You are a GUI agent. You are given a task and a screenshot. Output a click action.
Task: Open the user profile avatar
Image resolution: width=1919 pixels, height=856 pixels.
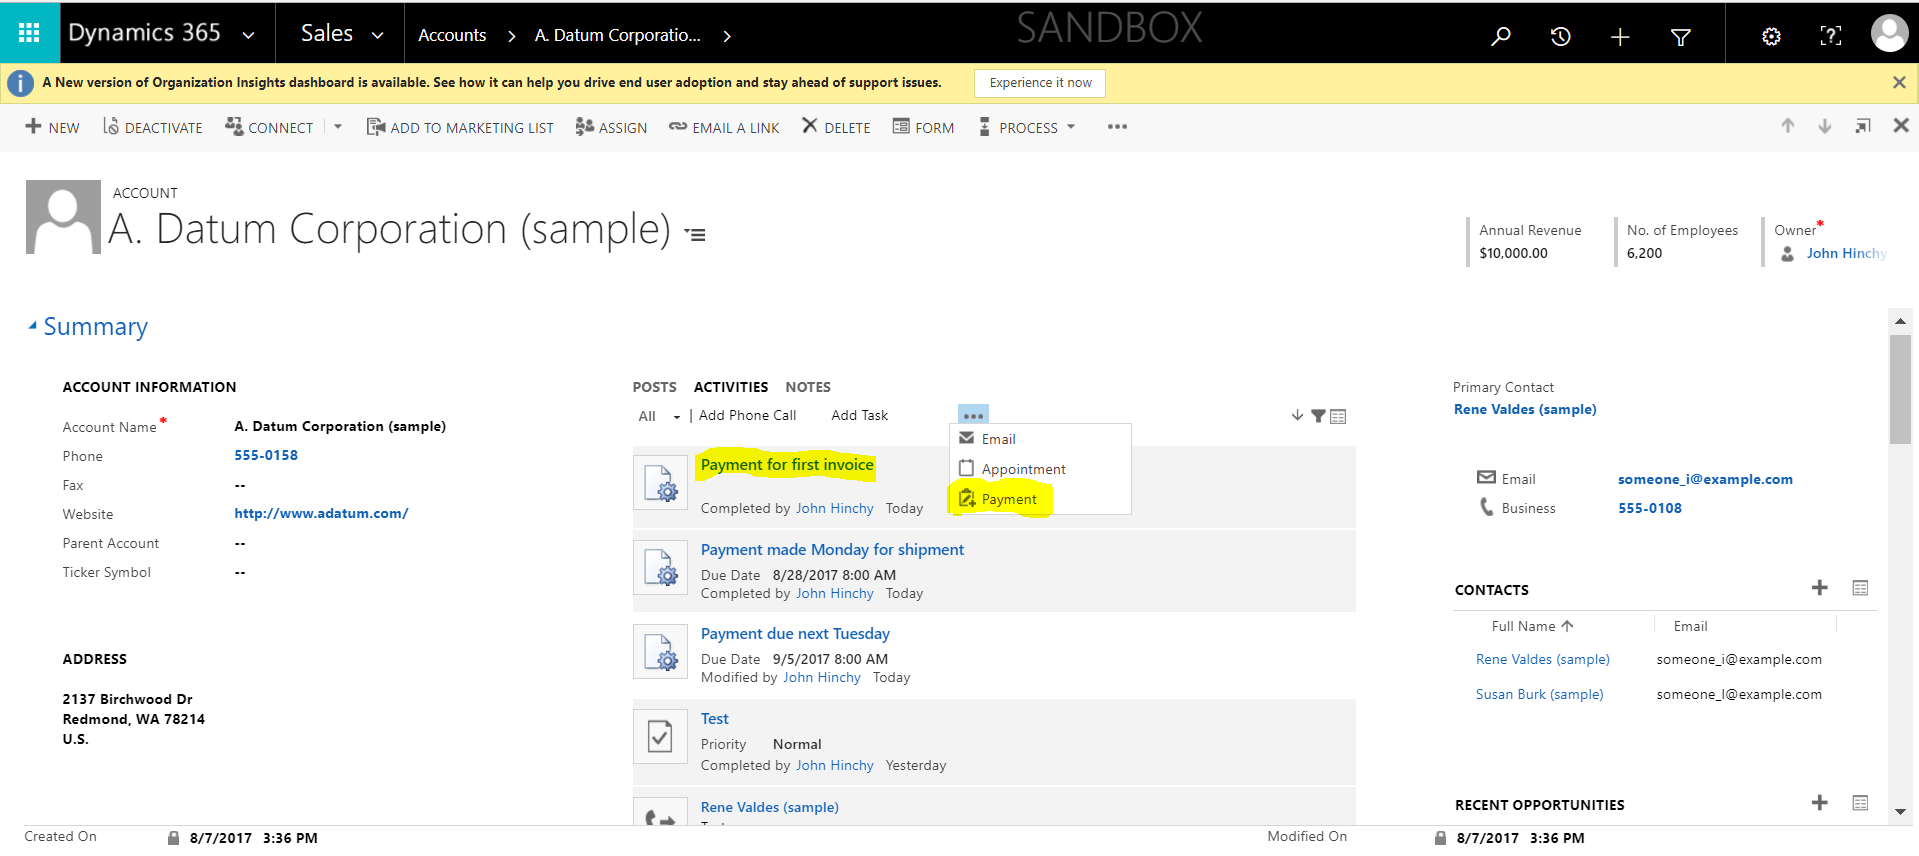pyautogui.click(x=1889, y=33)
